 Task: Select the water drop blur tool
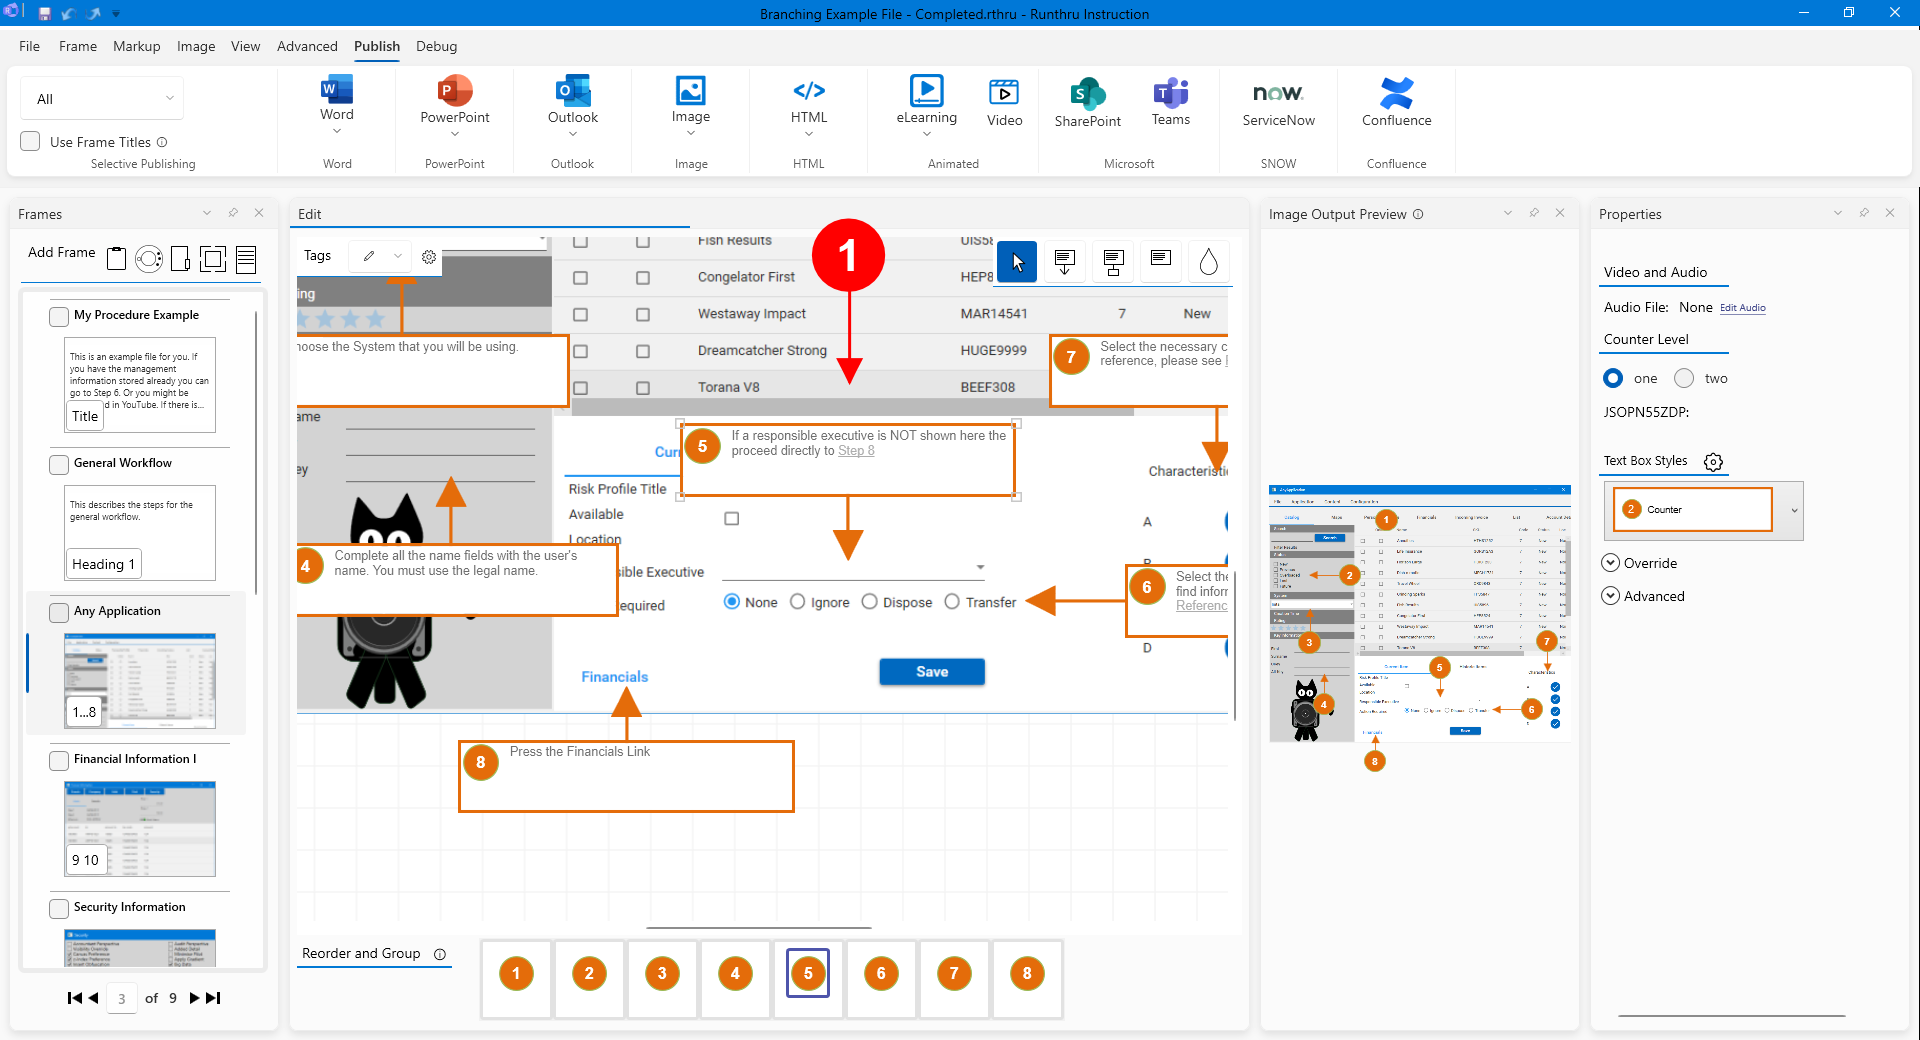click(x=1208, y=262)
